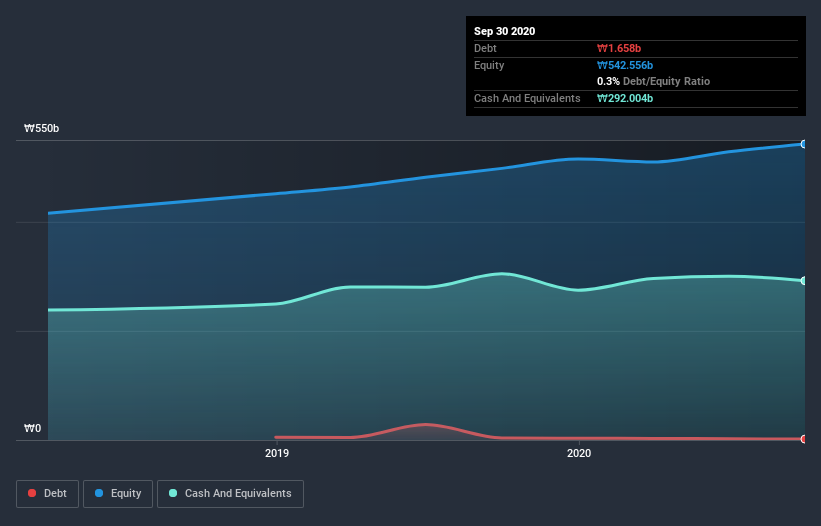Click the 2019 x-axis label
The width and height of the screenshot is (821, 526).
point(277,453)
